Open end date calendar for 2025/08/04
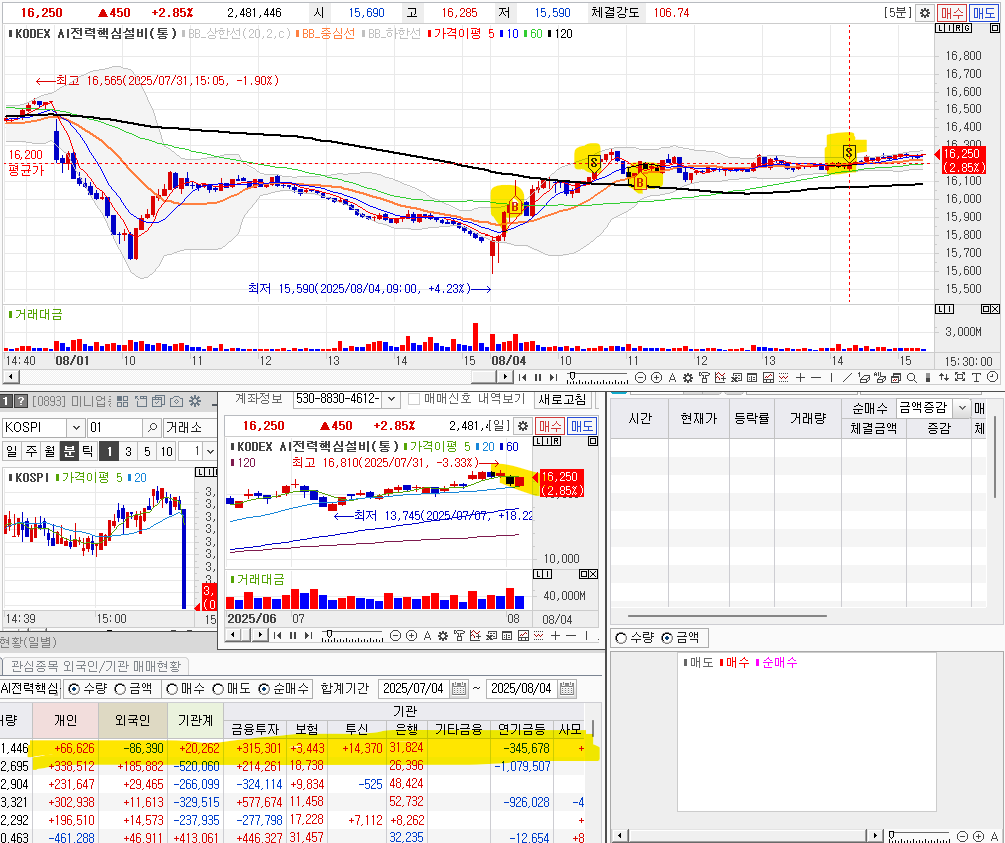 click(567, 689)
